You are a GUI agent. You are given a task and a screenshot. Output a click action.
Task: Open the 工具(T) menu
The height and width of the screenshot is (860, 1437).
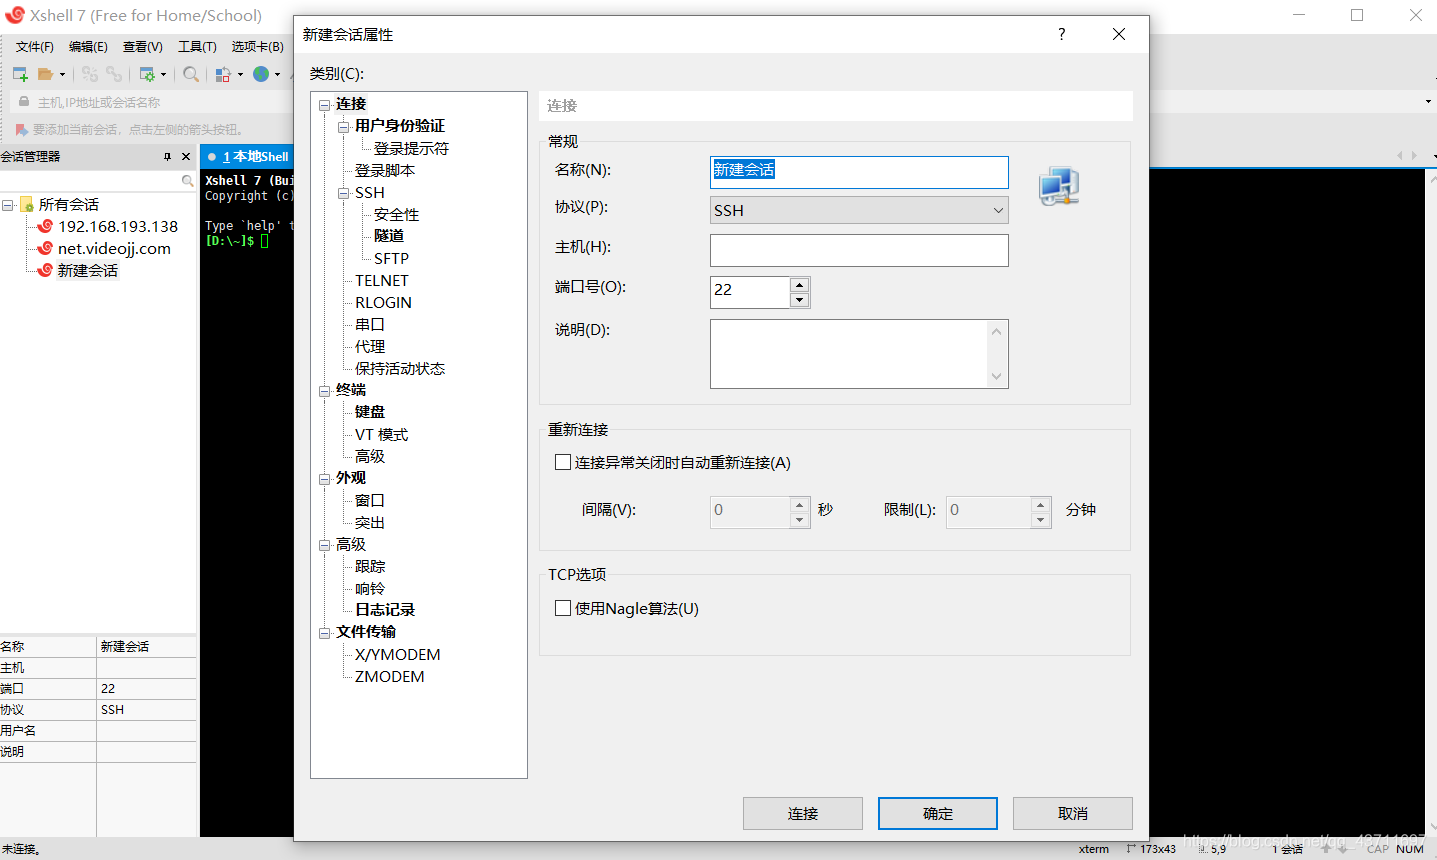[x=197, y=47]
